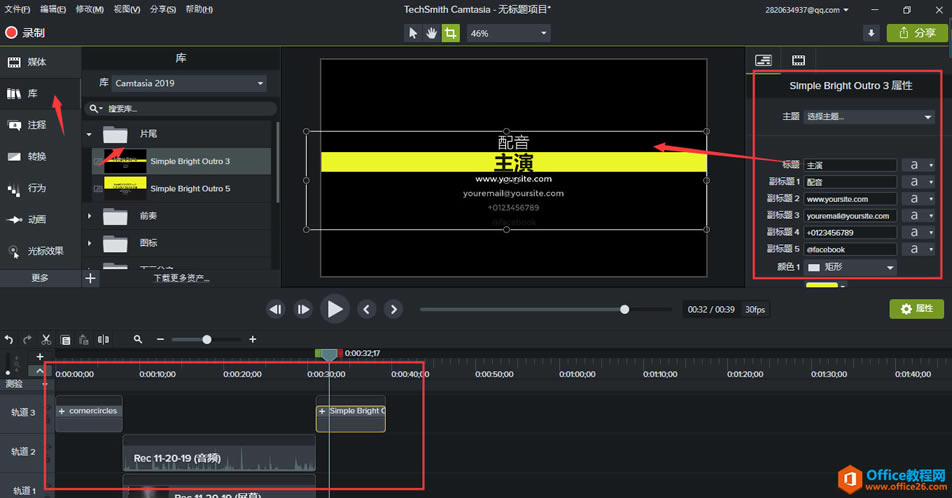The width and height of the screenshot is (952, 498).
Task: Click the next frame step button
Action: coord(303,310)
